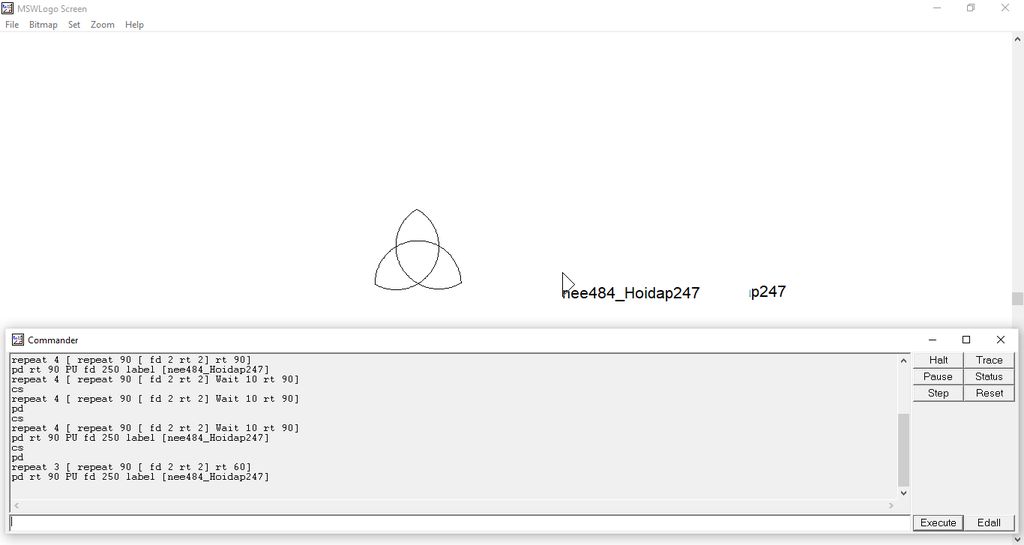Click the three-petal drawing on canvas
The image size is (1024, 545).
click(x=418, y=250)
